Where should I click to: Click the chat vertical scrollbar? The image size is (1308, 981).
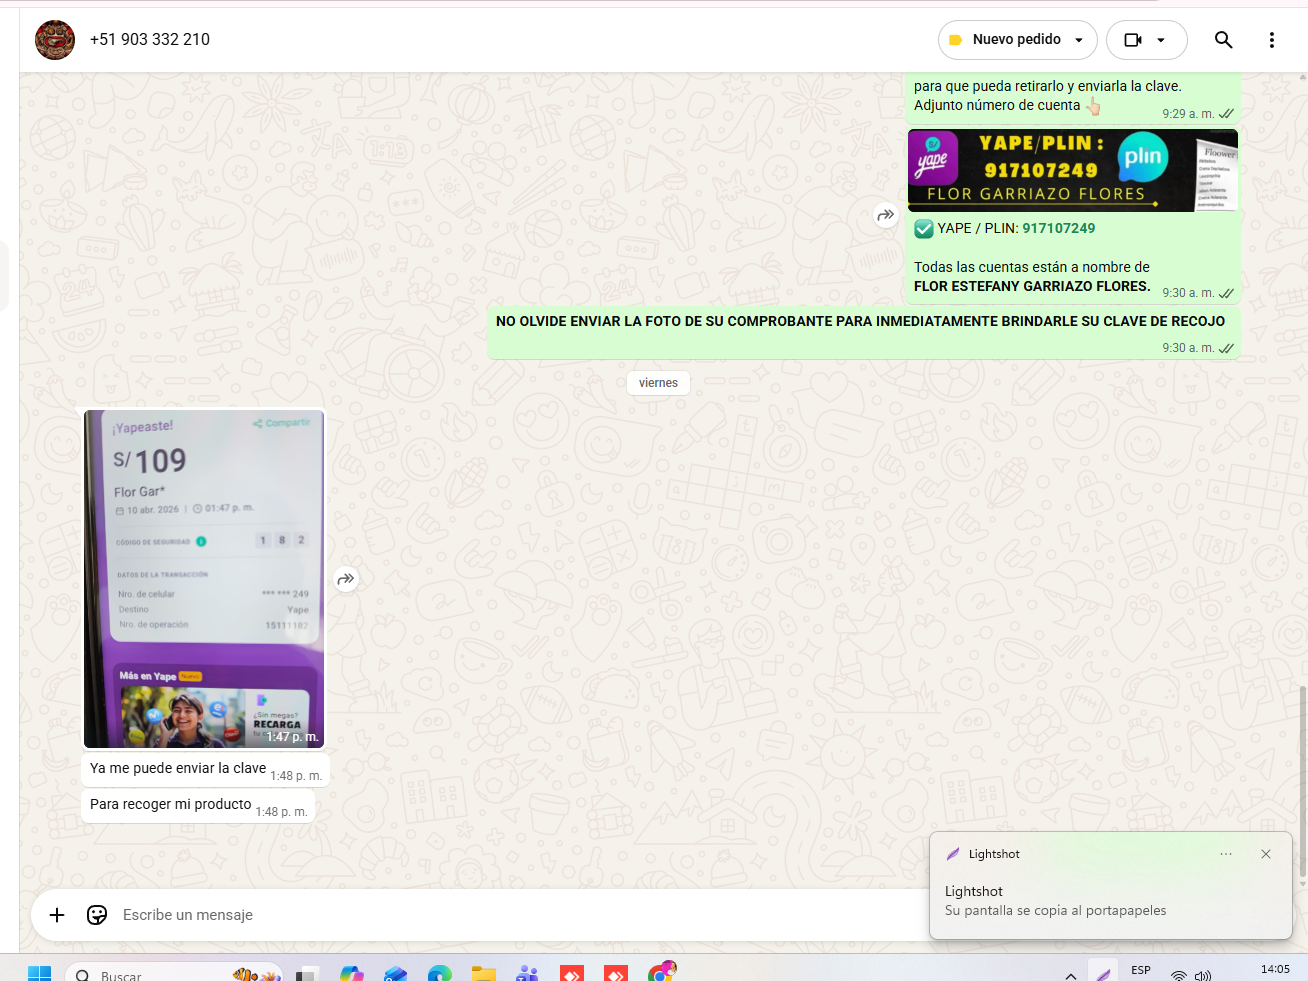pos(1302,780)
